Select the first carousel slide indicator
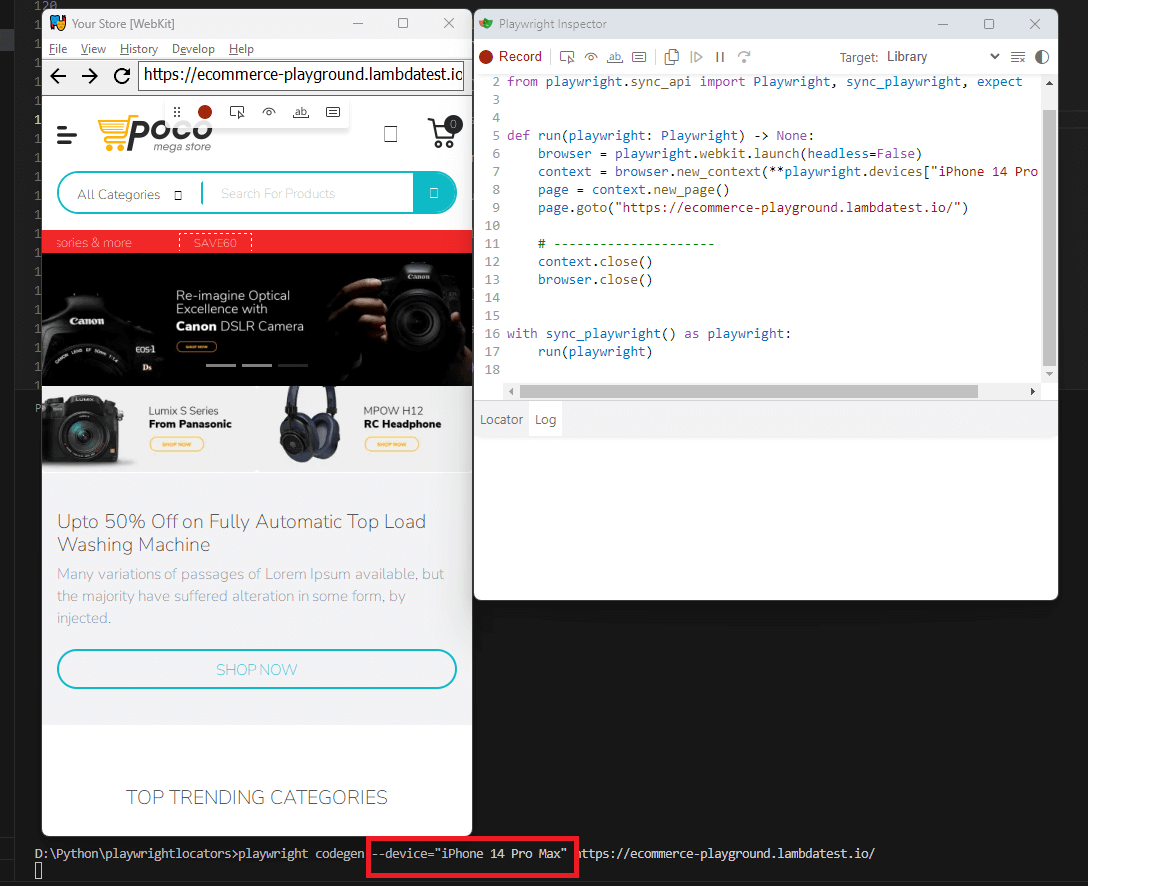The height and width of the screenshot is (886, 1152). [x=220, y=365]
